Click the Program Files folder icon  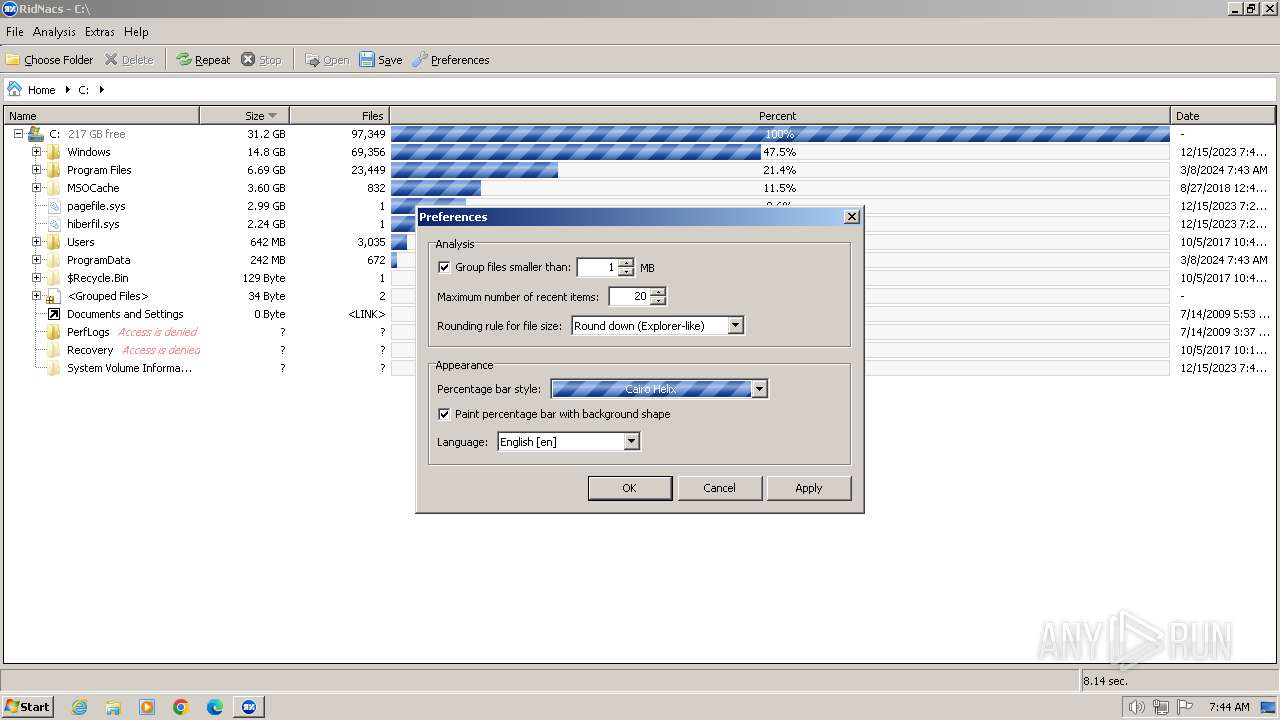[x=54, y=170]
